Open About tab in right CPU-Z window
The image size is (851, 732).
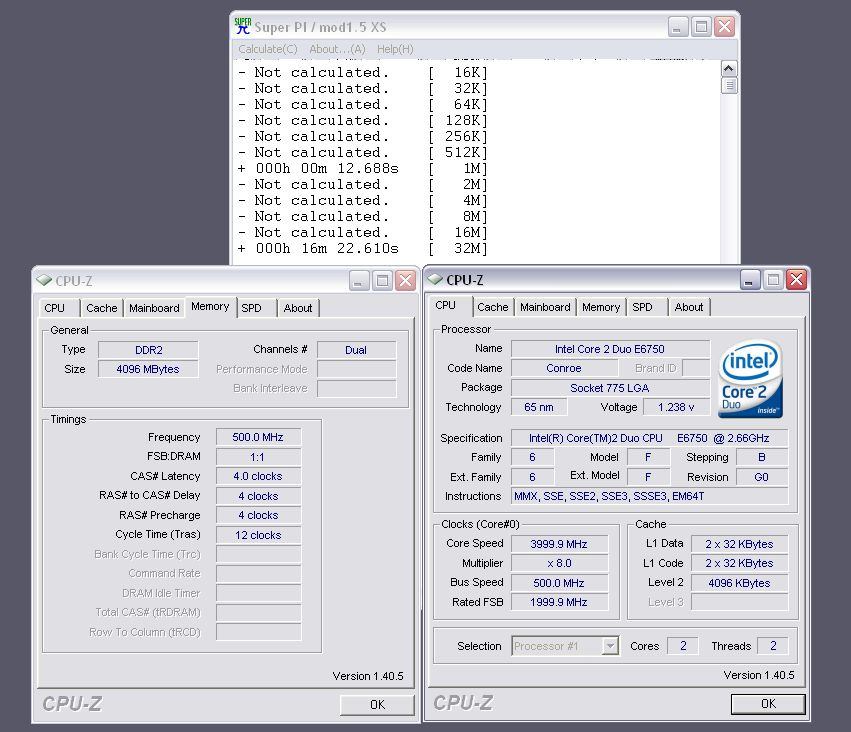689,307
